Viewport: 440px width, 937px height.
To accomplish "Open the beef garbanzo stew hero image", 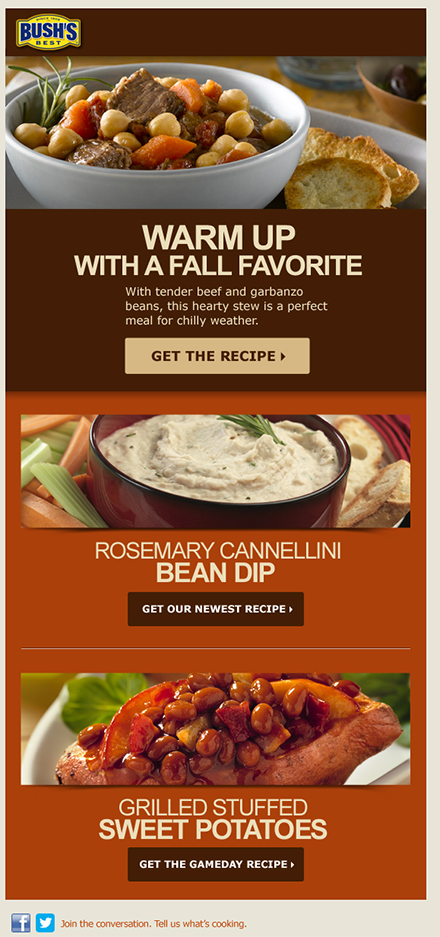I will pos(216,133).
